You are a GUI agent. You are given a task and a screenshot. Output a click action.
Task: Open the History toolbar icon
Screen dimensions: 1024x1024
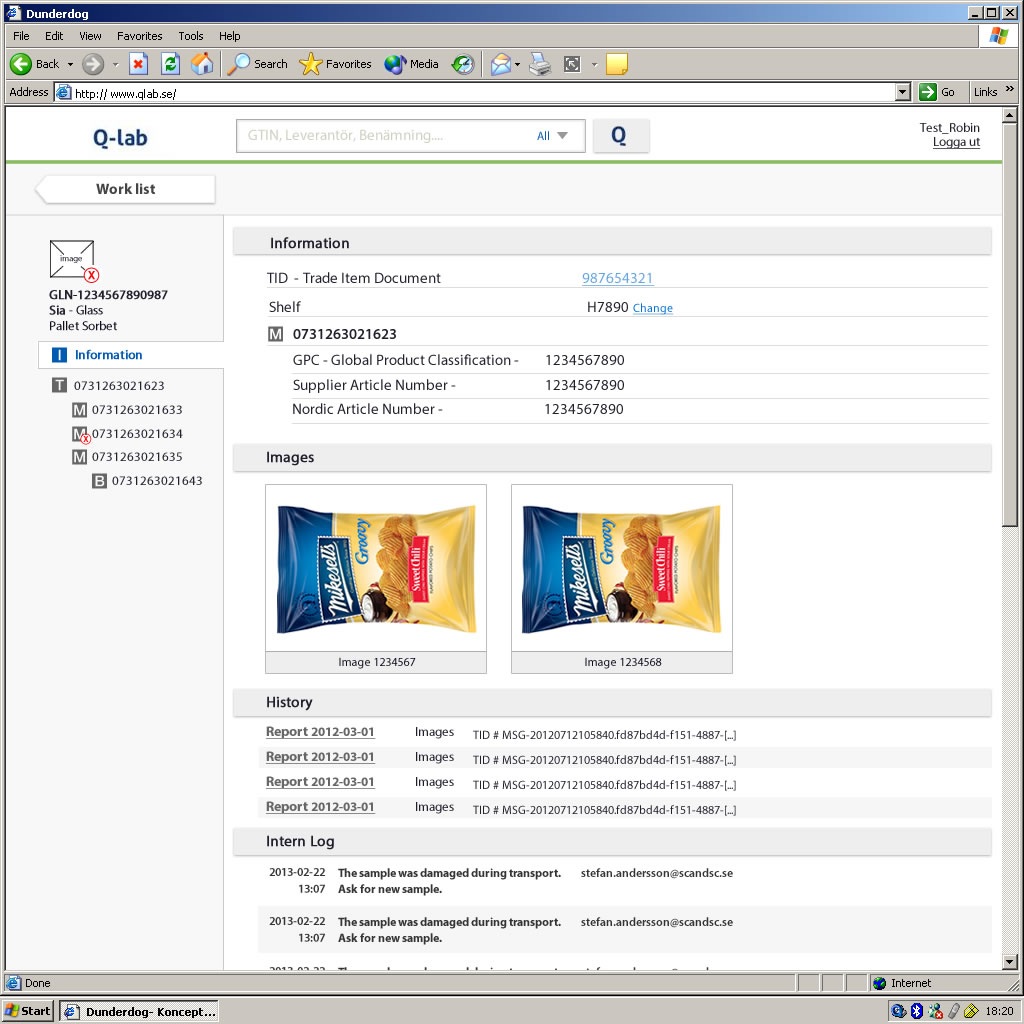pos(462,64)
